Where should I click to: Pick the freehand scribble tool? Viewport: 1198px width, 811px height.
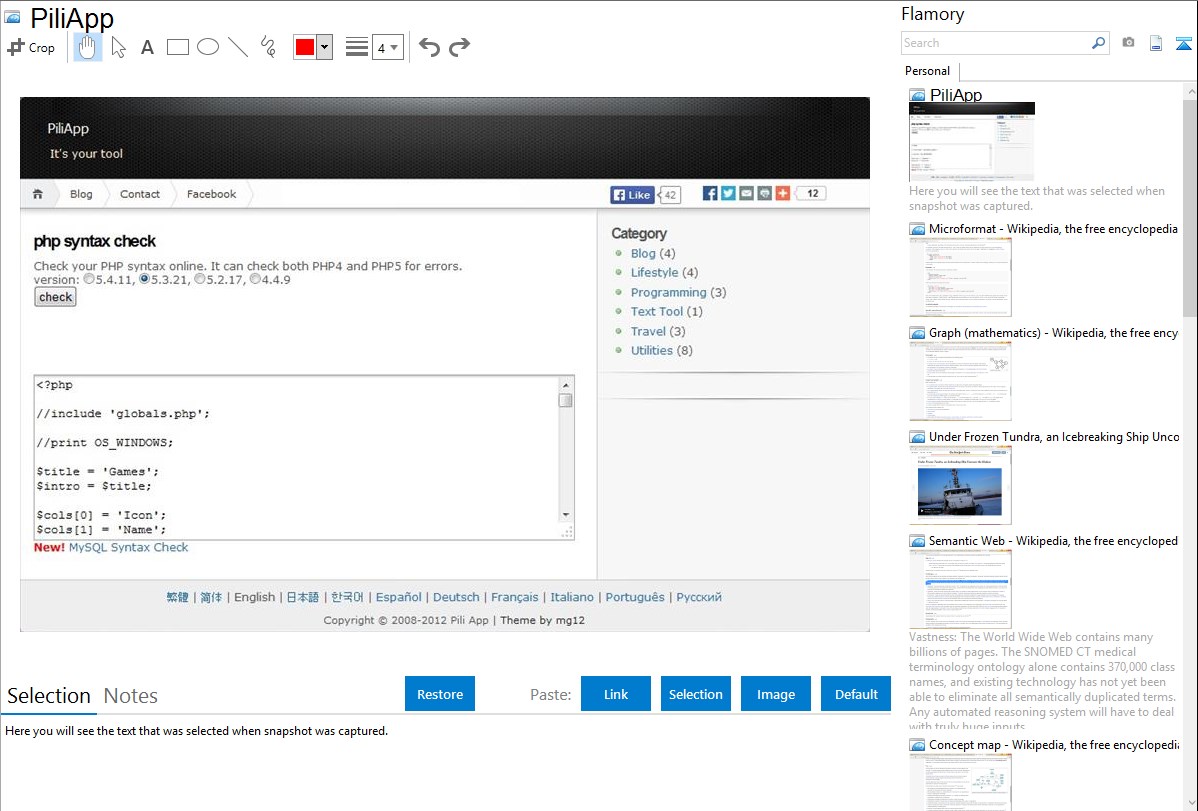268,47
